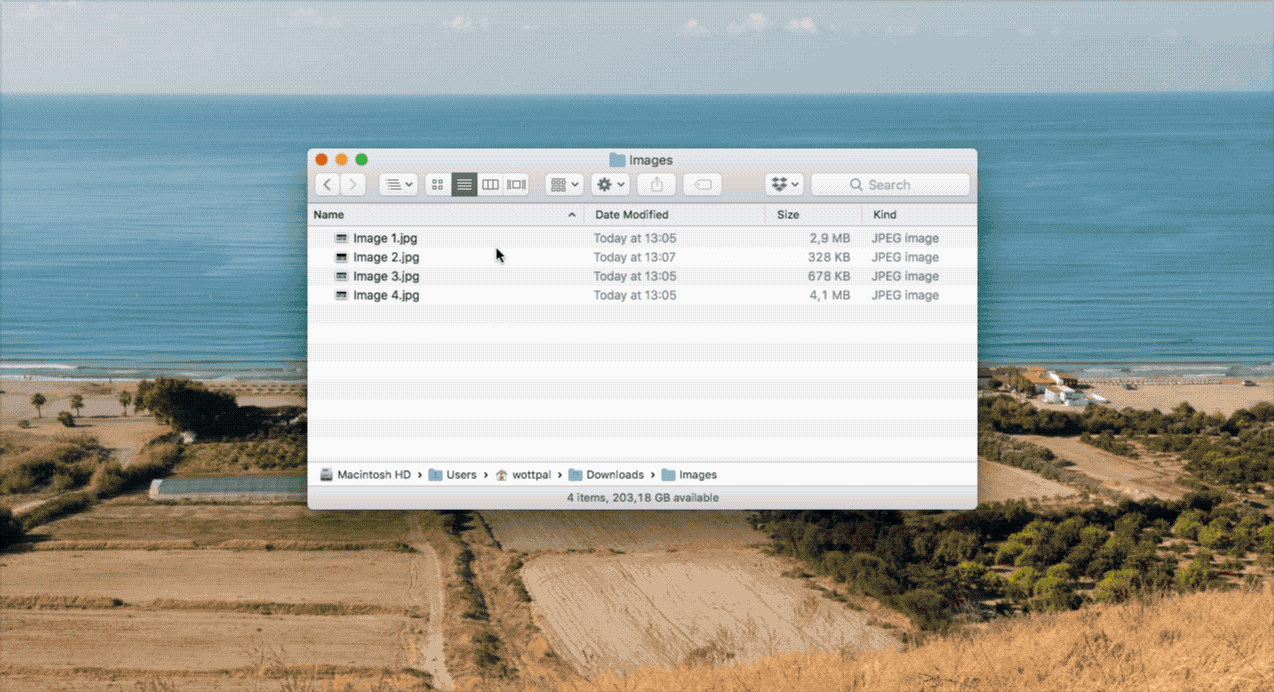The width and height of the screenshot is (1274, 692).
Task: Sort files by Date Modified column
Action: (631, 215)
